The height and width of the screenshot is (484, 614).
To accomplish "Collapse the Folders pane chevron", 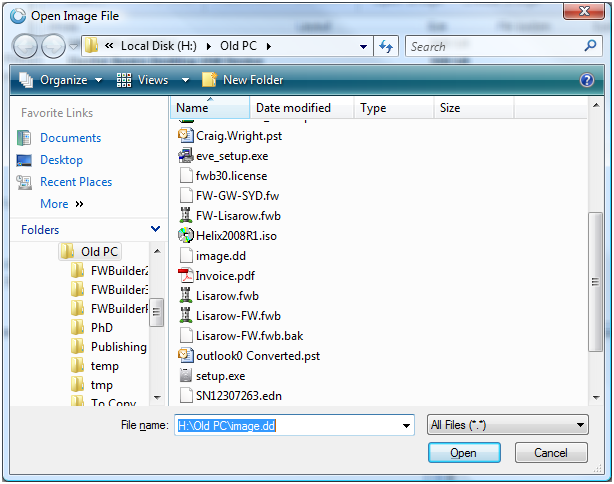I will [x=155, y=229].
